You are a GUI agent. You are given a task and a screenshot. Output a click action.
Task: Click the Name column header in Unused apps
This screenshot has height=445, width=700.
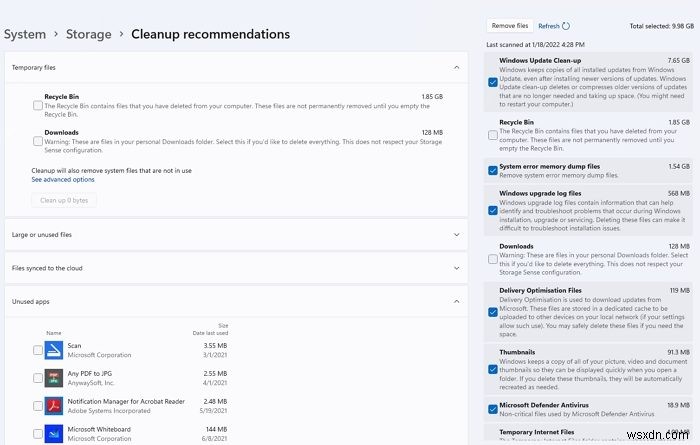coord(53,333)
